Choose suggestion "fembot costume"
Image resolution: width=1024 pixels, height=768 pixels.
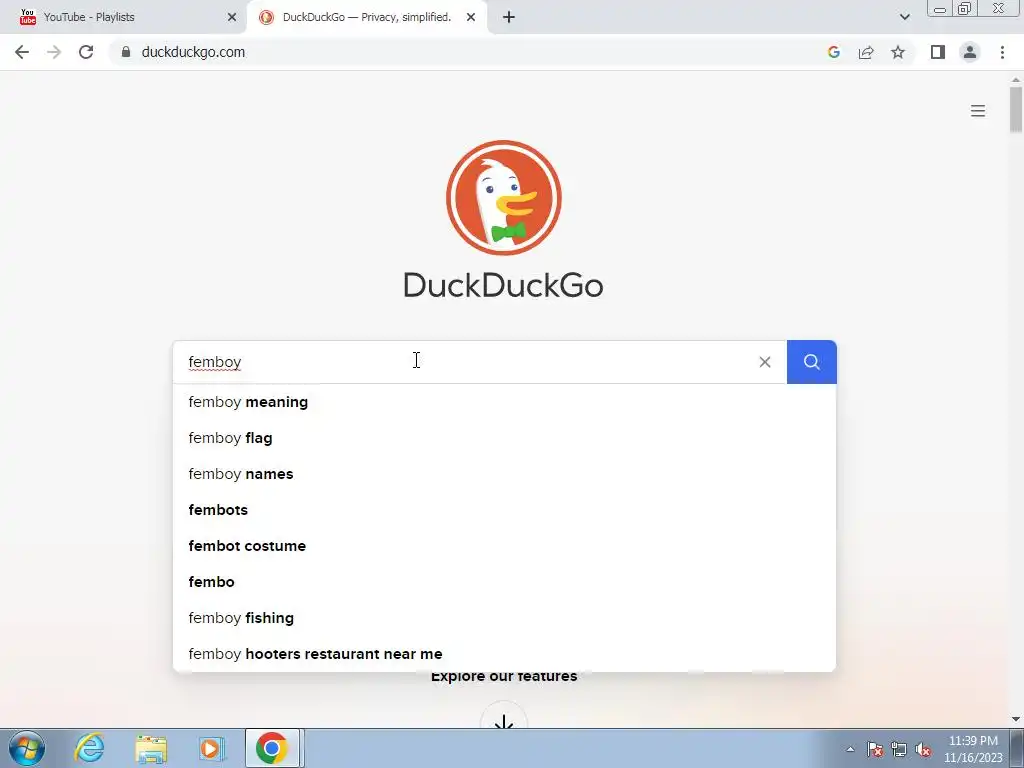pos(504,546)
